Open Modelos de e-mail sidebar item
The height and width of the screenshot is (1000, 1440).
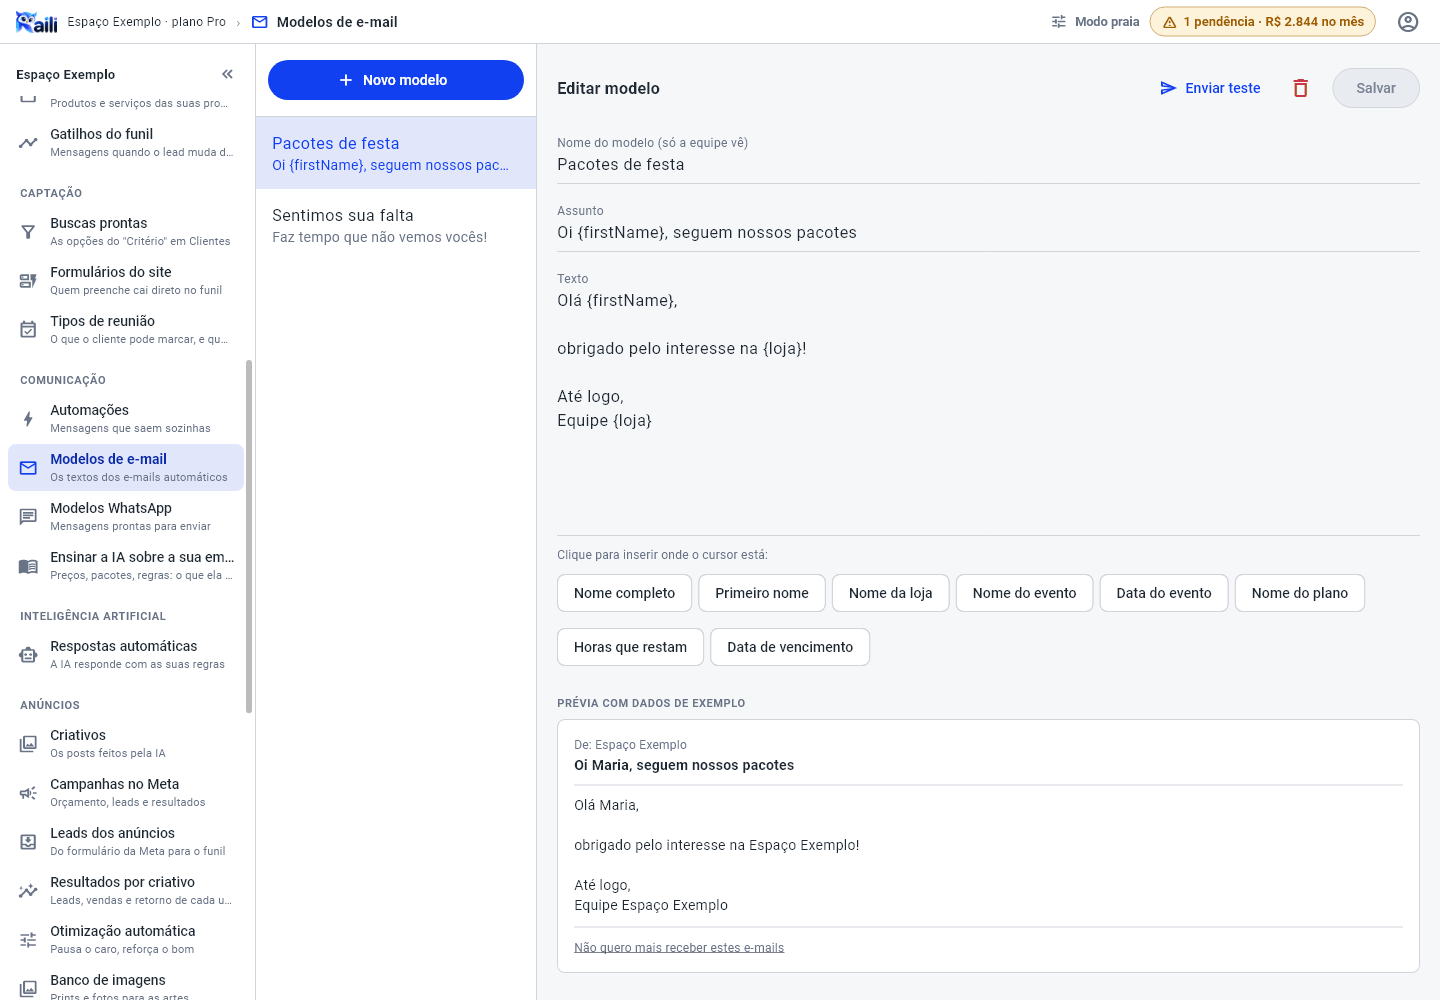coord(126,467)
